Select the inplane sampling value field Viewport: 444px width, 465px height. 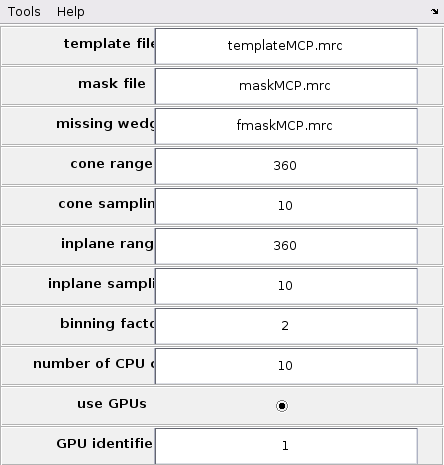coord(286,286)
